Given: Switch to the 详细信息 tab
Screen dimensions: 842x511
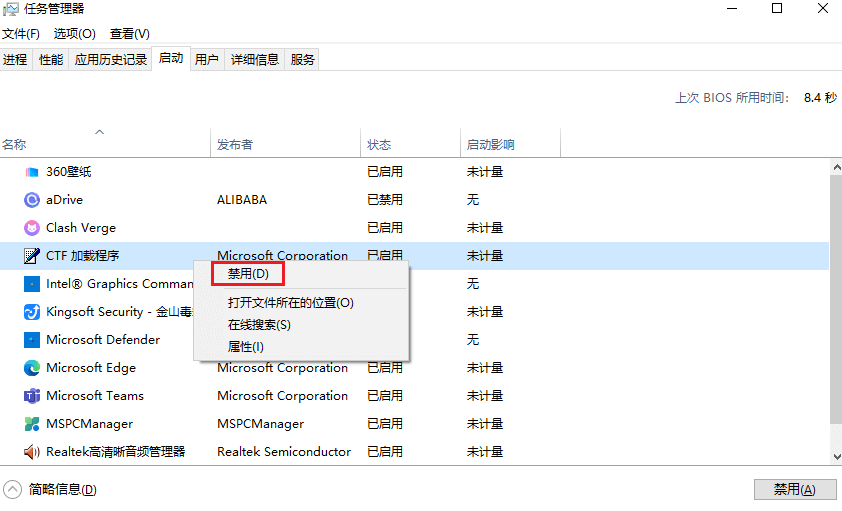Looking at the screenshot, I should click(255, 60).
